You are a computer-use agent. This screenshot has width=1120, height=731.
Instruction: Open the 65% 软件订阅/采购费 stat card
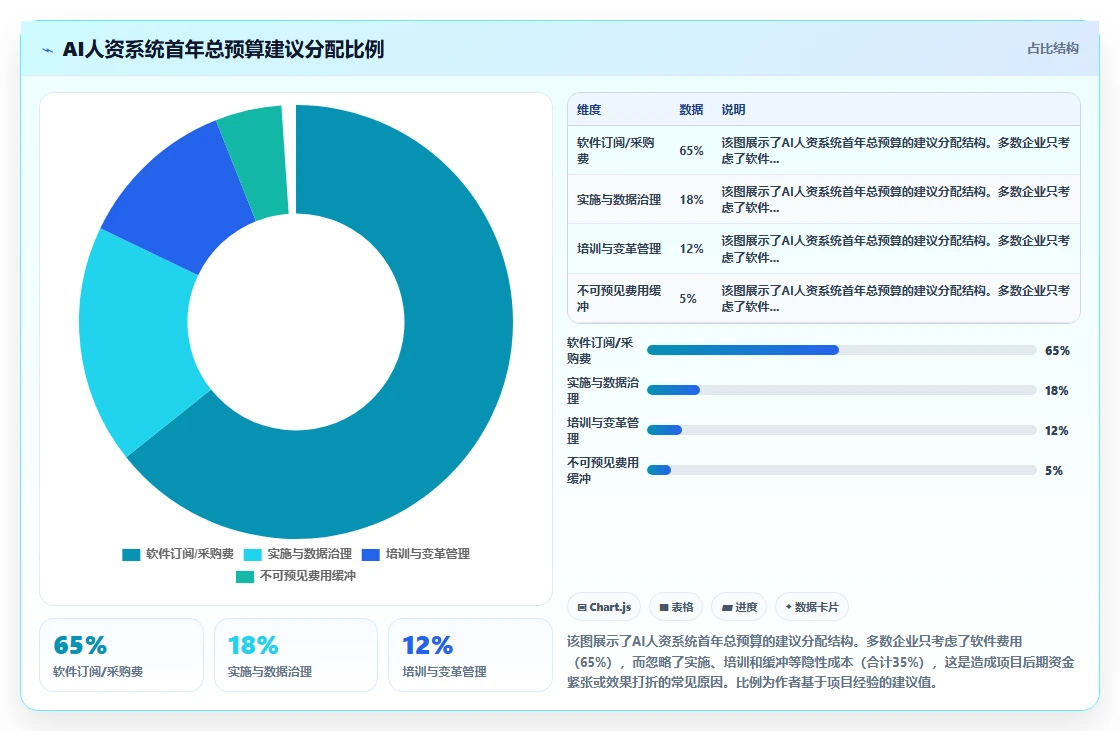coord(121,655)
